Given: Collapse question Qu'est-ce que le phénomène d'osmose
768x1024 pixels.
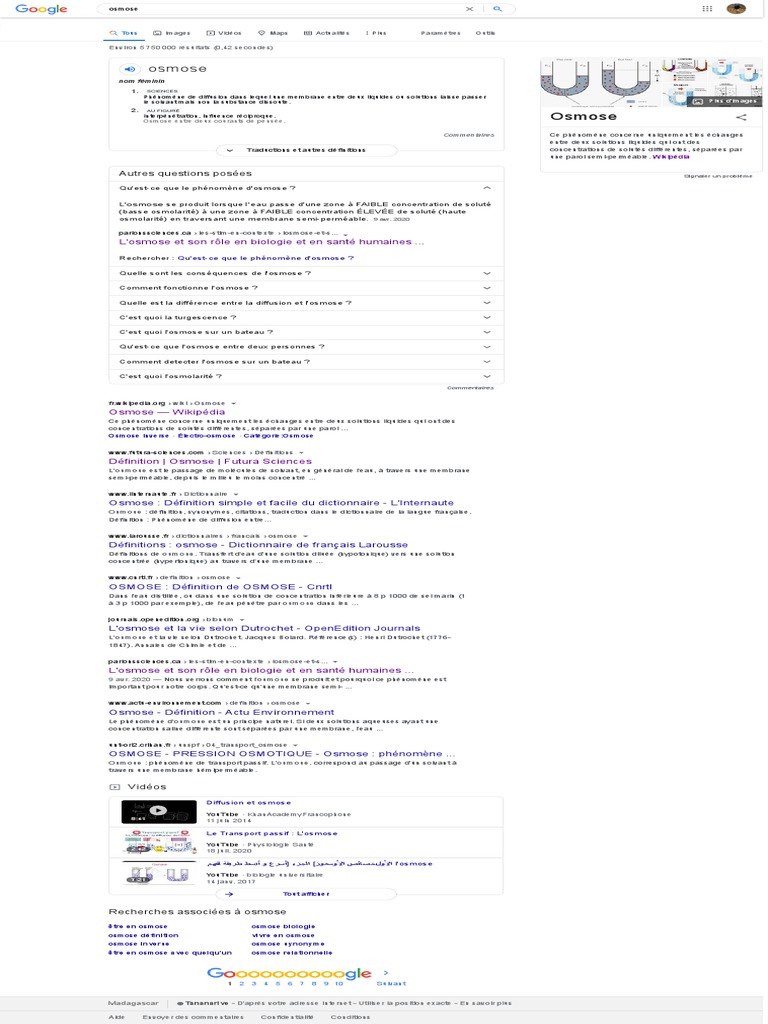Looking at the screenshot, I should 306,188.
